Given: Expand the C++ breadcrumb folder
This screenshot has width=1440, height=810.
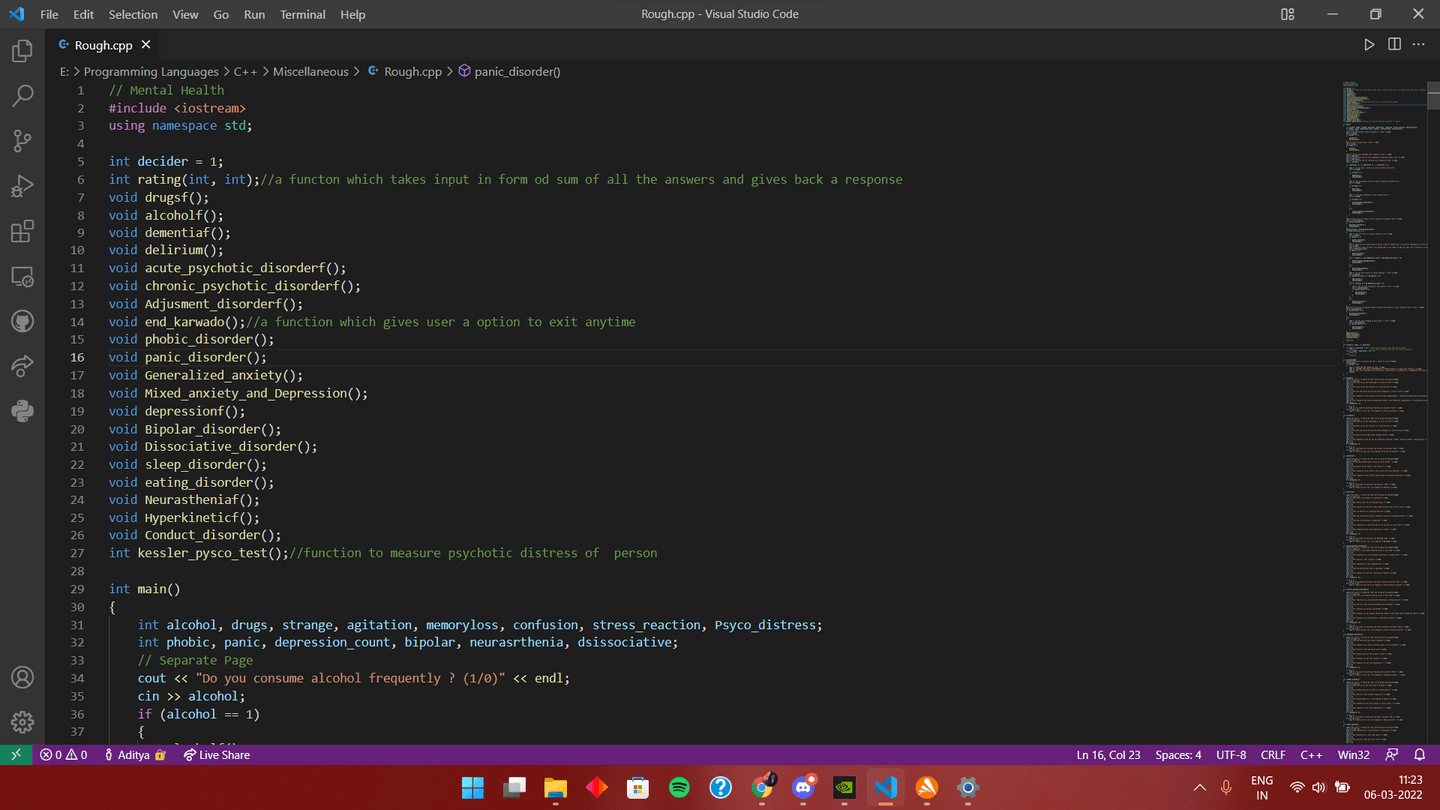Looking at the screenshot, I should click(x=245, y=72).
